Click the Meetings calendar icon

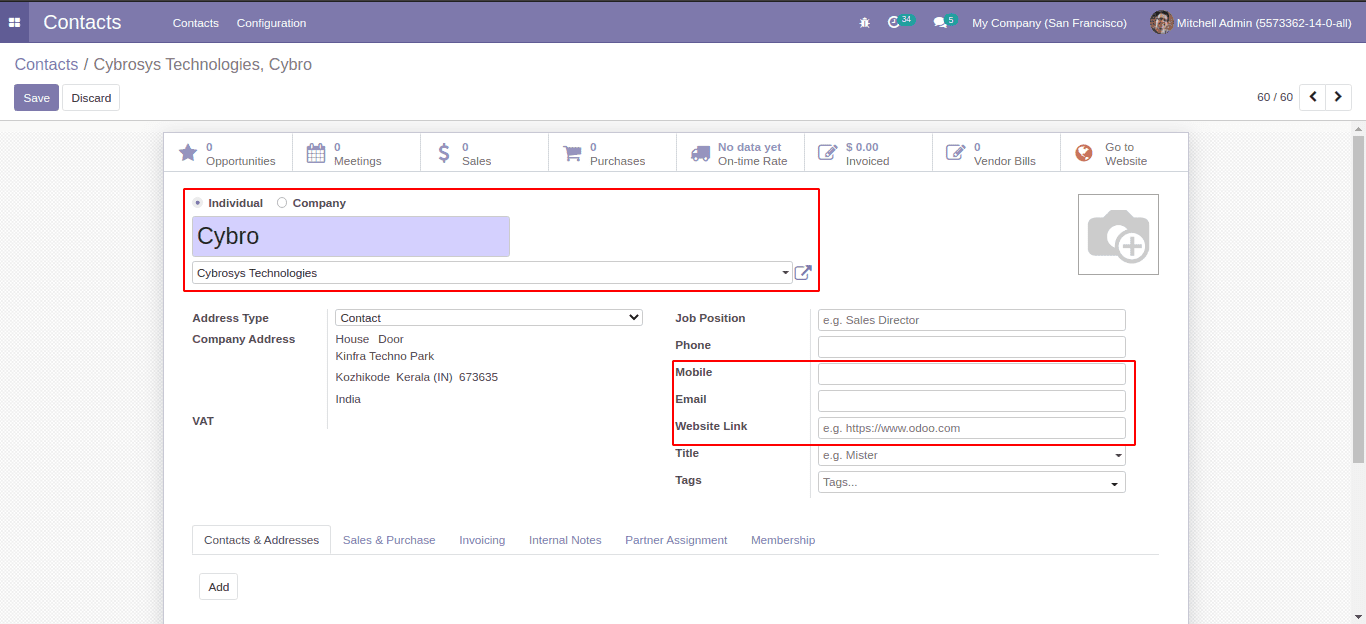pos(316,153)
